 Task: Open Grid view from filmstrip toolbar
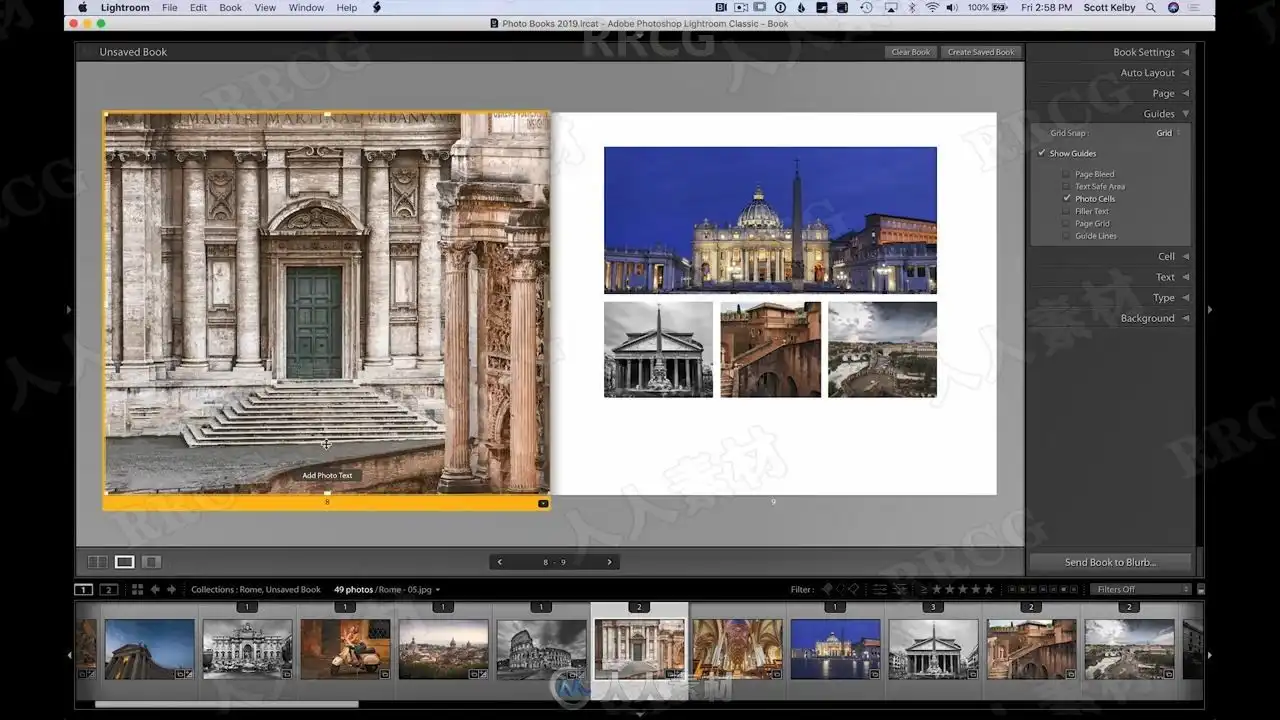click(x=138, y=590)
